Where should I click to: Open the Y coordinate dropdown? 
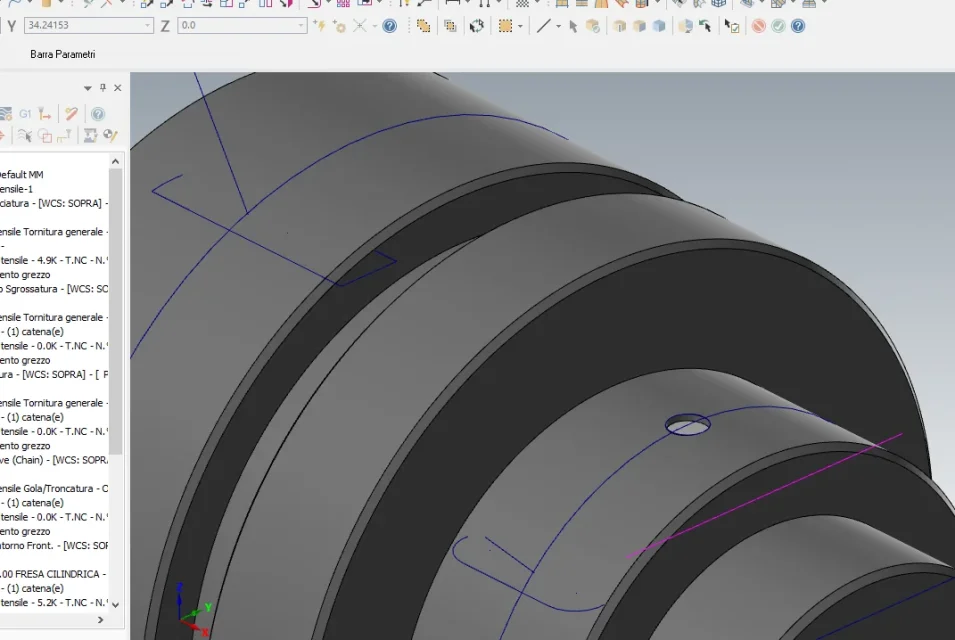pos(148,26)
